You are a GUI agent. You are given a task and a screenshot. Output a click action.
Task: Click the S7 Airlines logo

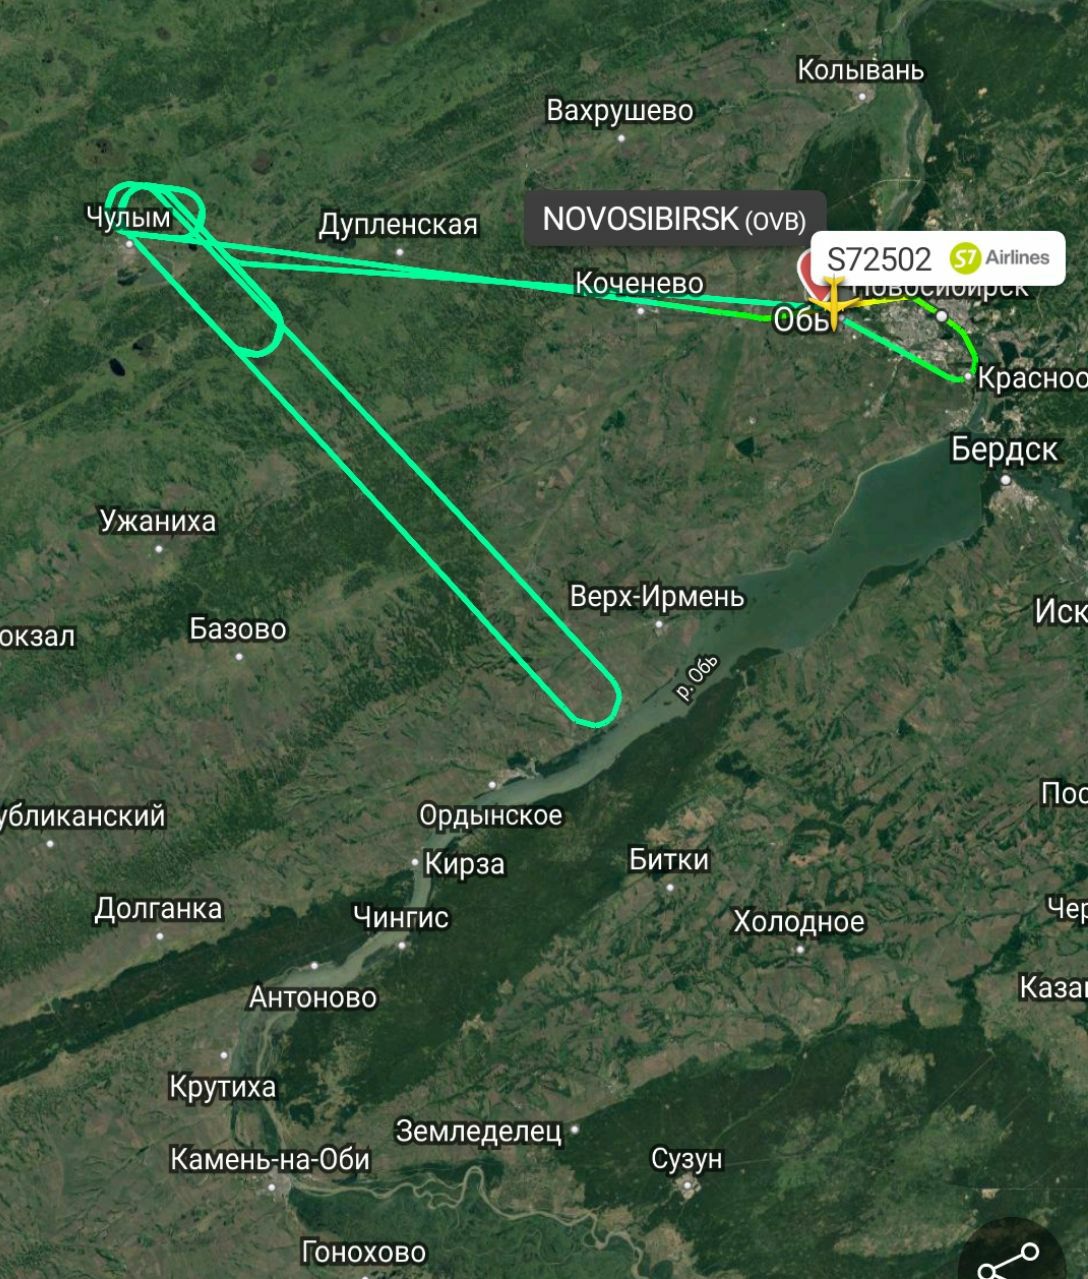(x=999, y=258)
